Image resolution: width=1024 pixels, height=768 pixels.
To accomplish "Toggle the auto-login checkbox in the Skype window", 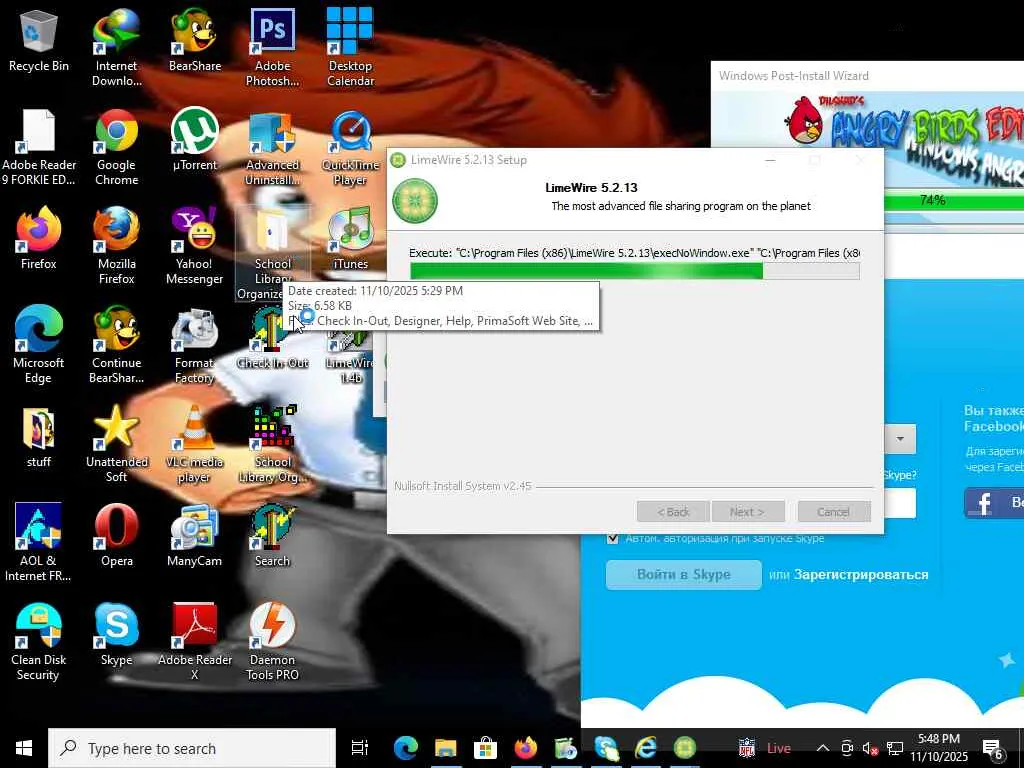I will (613, 538).
